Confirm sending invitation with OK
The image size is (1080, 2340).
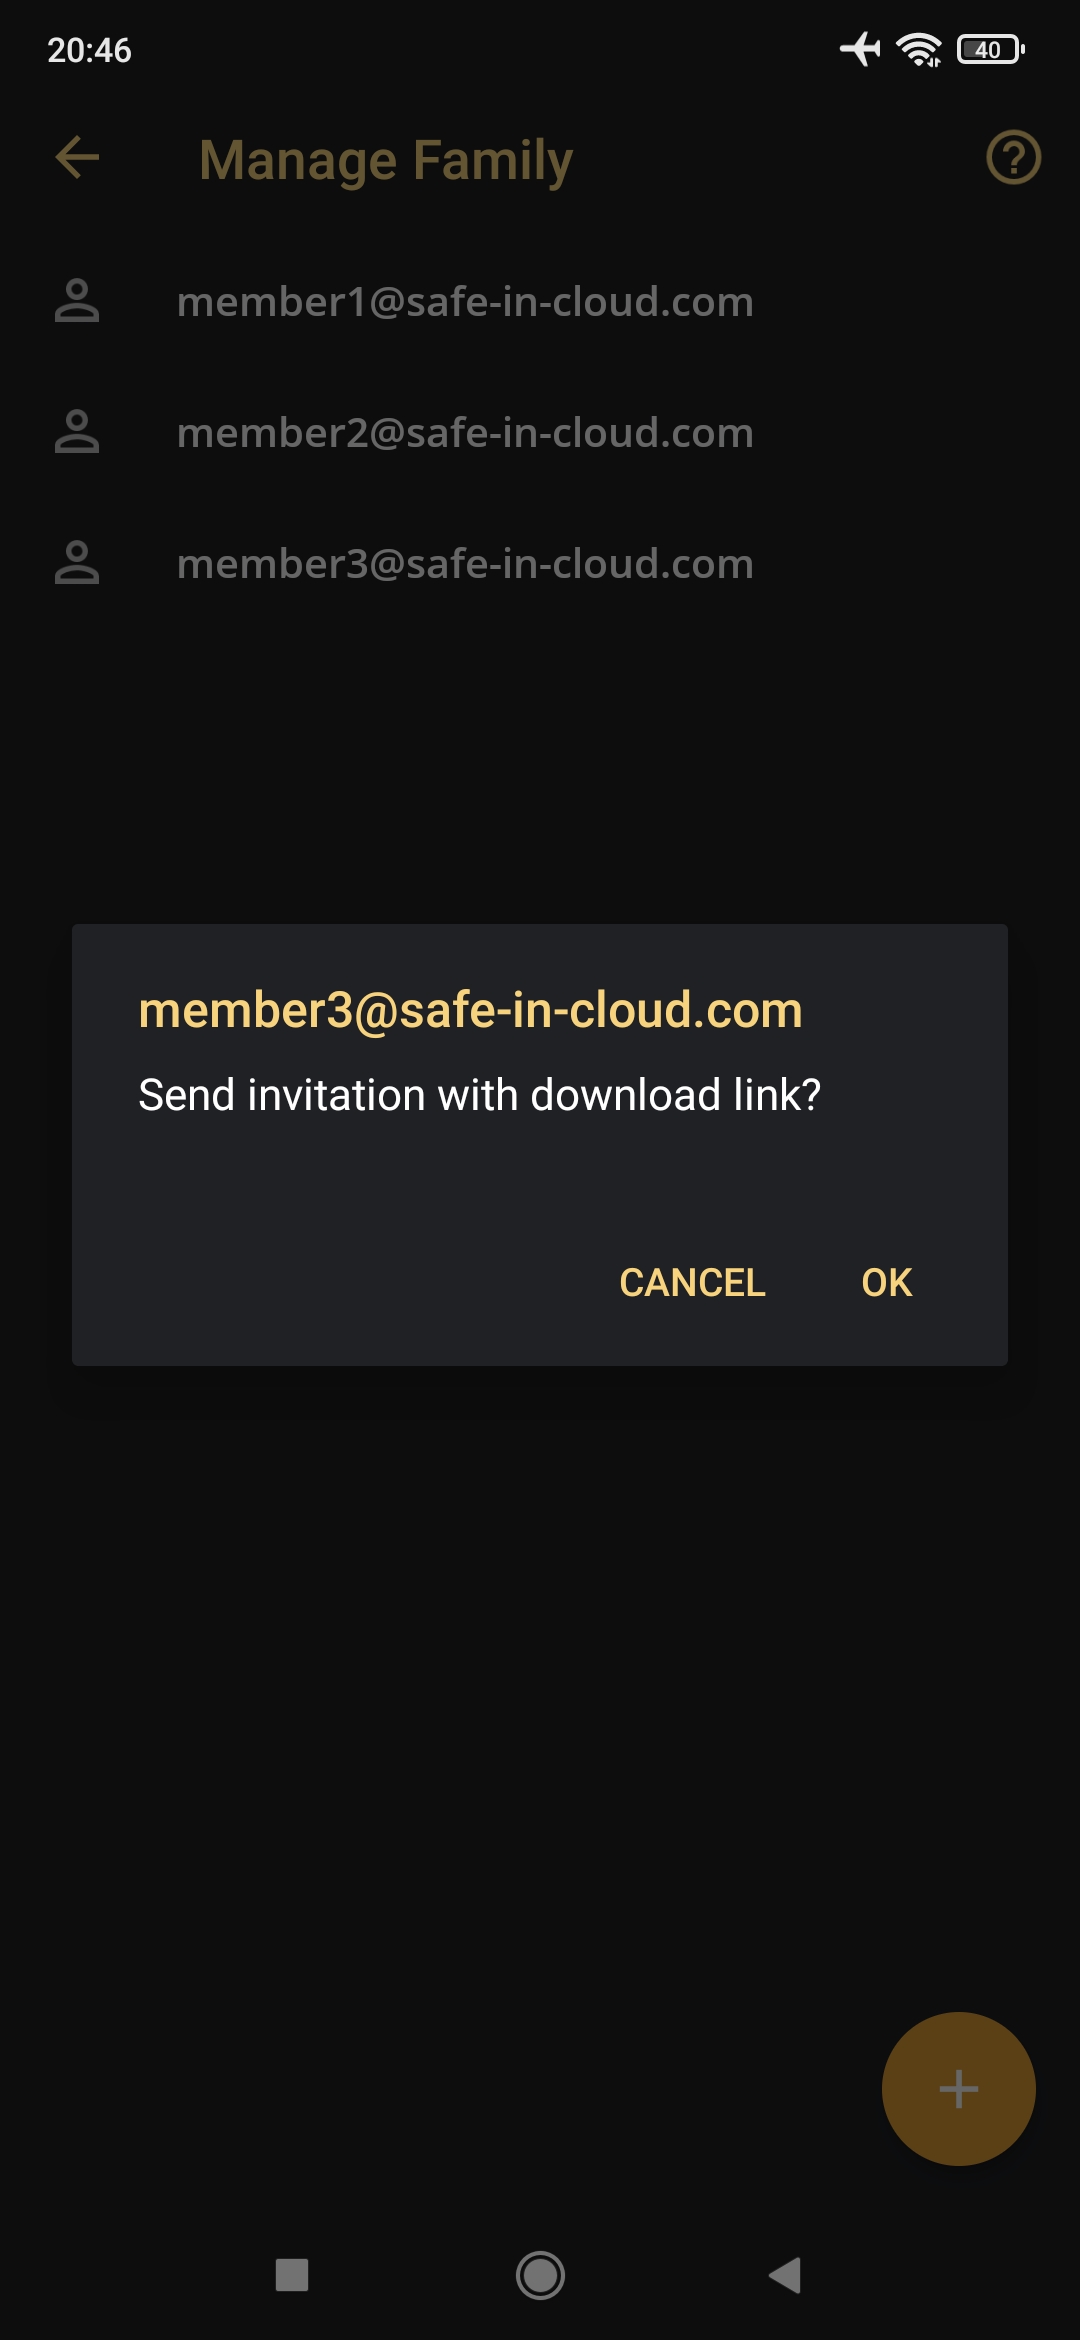tap(887, 1282)
